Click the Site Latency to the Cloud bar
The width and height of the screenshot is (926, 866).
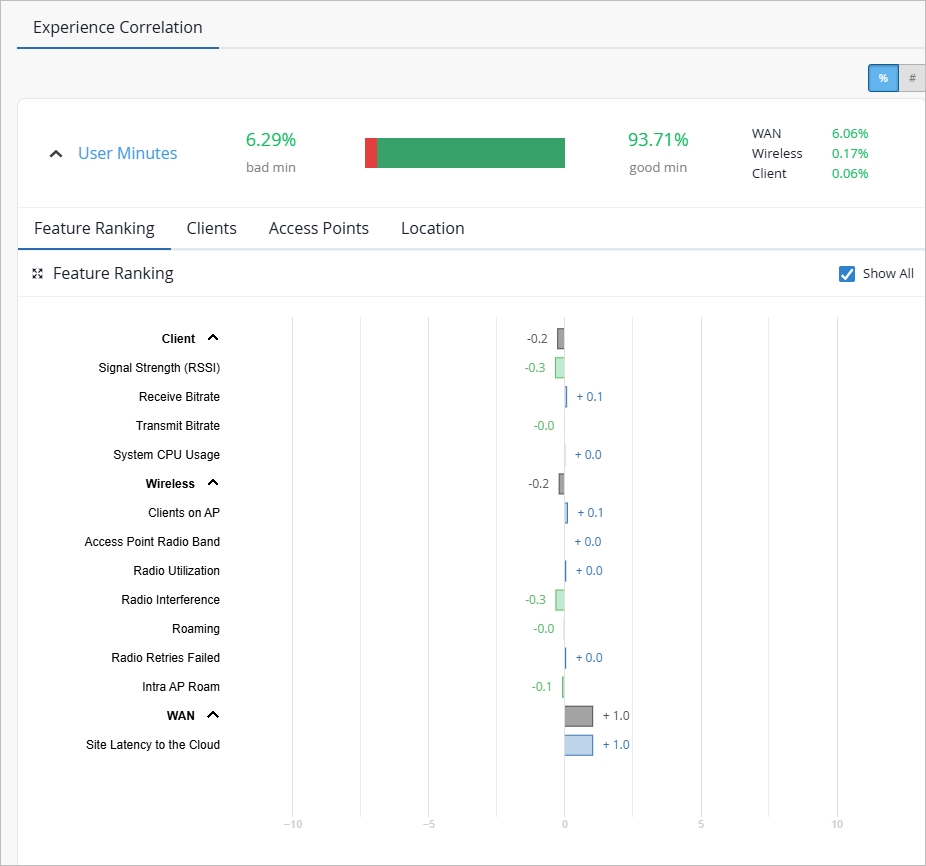tap(579, 745)
